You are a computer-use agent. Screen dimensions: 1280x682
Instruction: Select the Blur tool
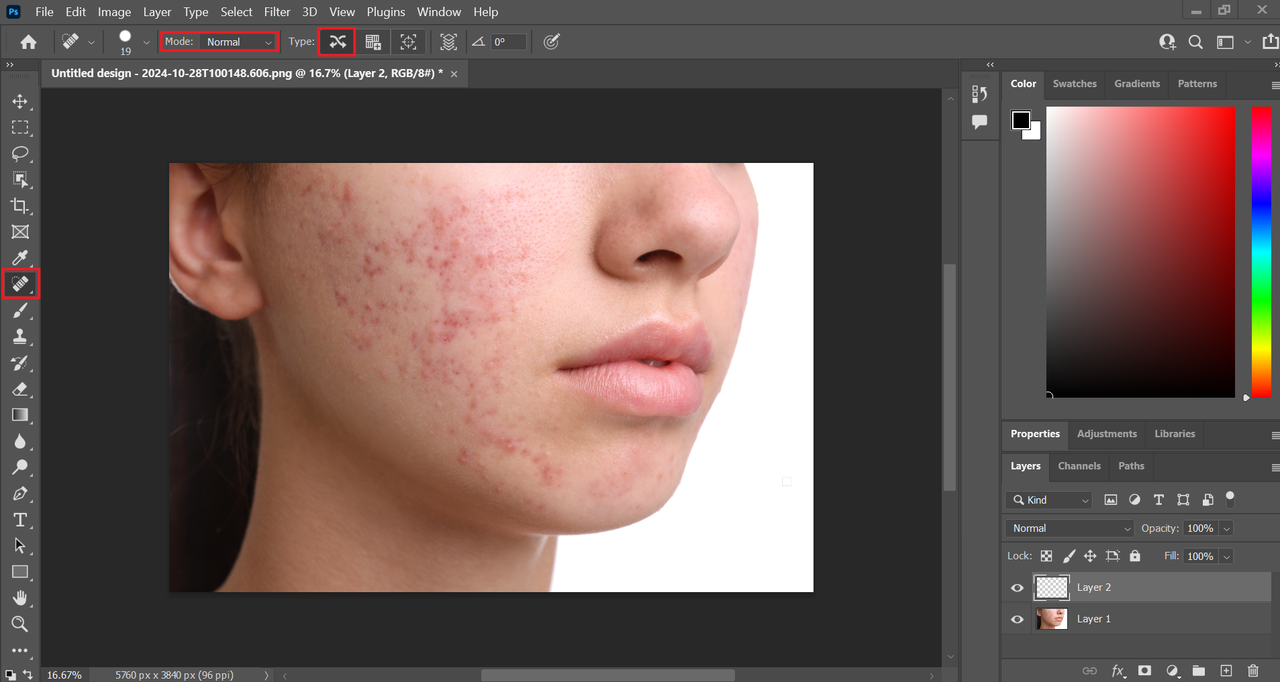pyautogui.click(x=20, y=441)
